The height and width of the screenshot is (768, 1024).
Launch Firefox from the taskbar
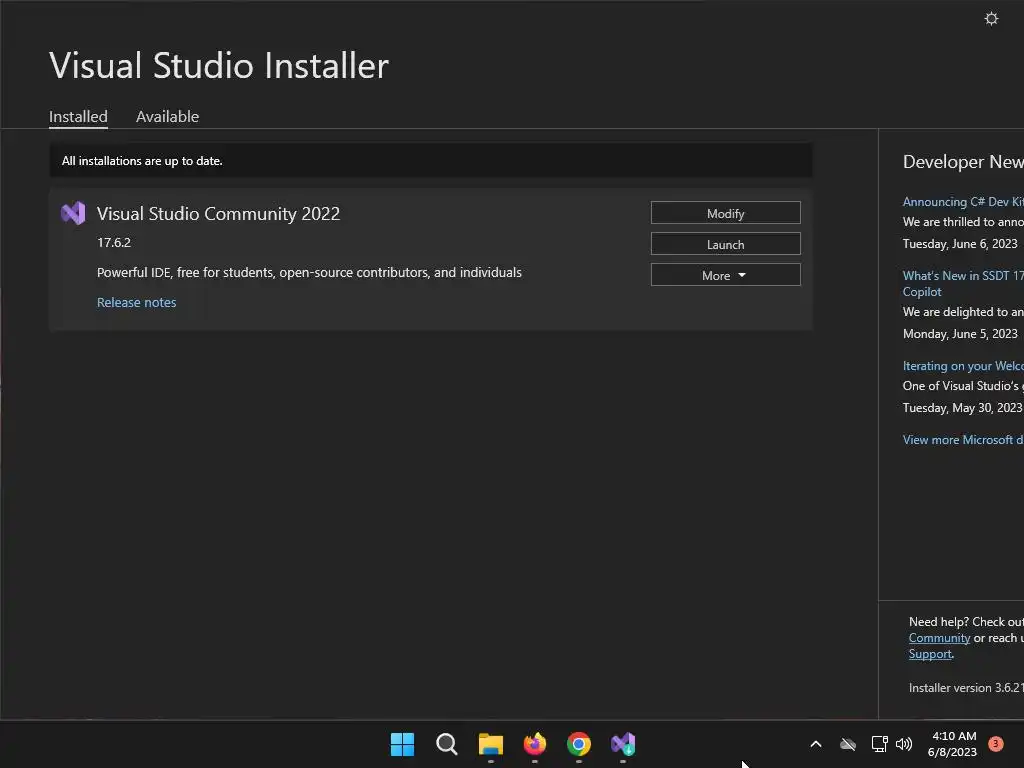click(x=535, y=744)
